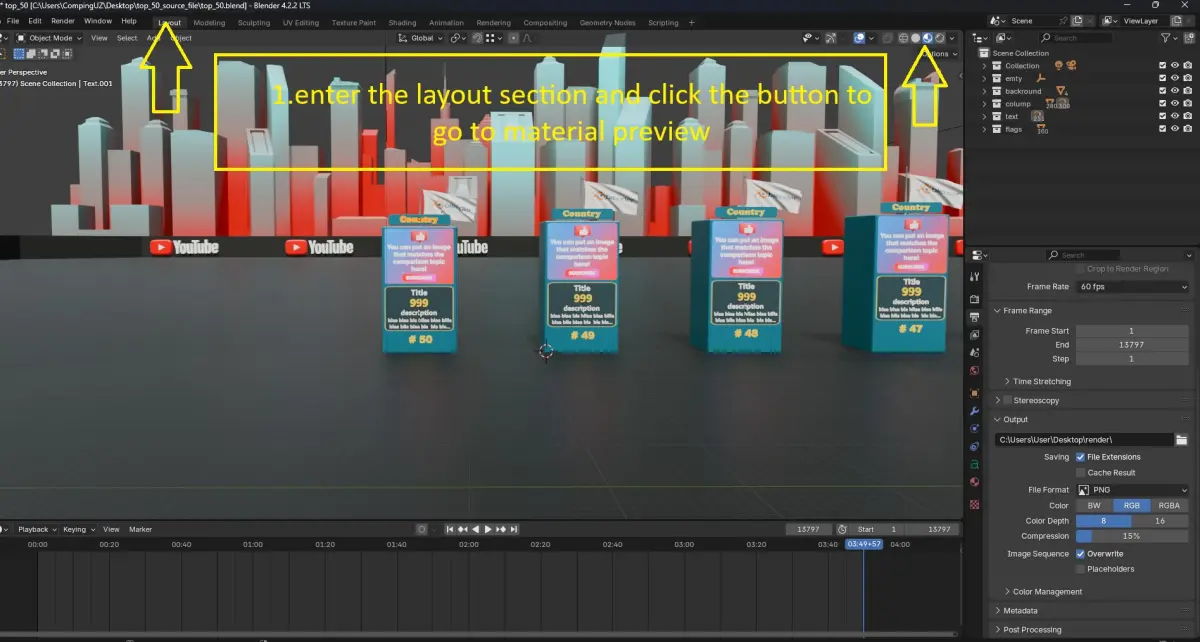Open the Physics properties tab
1200x642 pixels.
point(975,428)
